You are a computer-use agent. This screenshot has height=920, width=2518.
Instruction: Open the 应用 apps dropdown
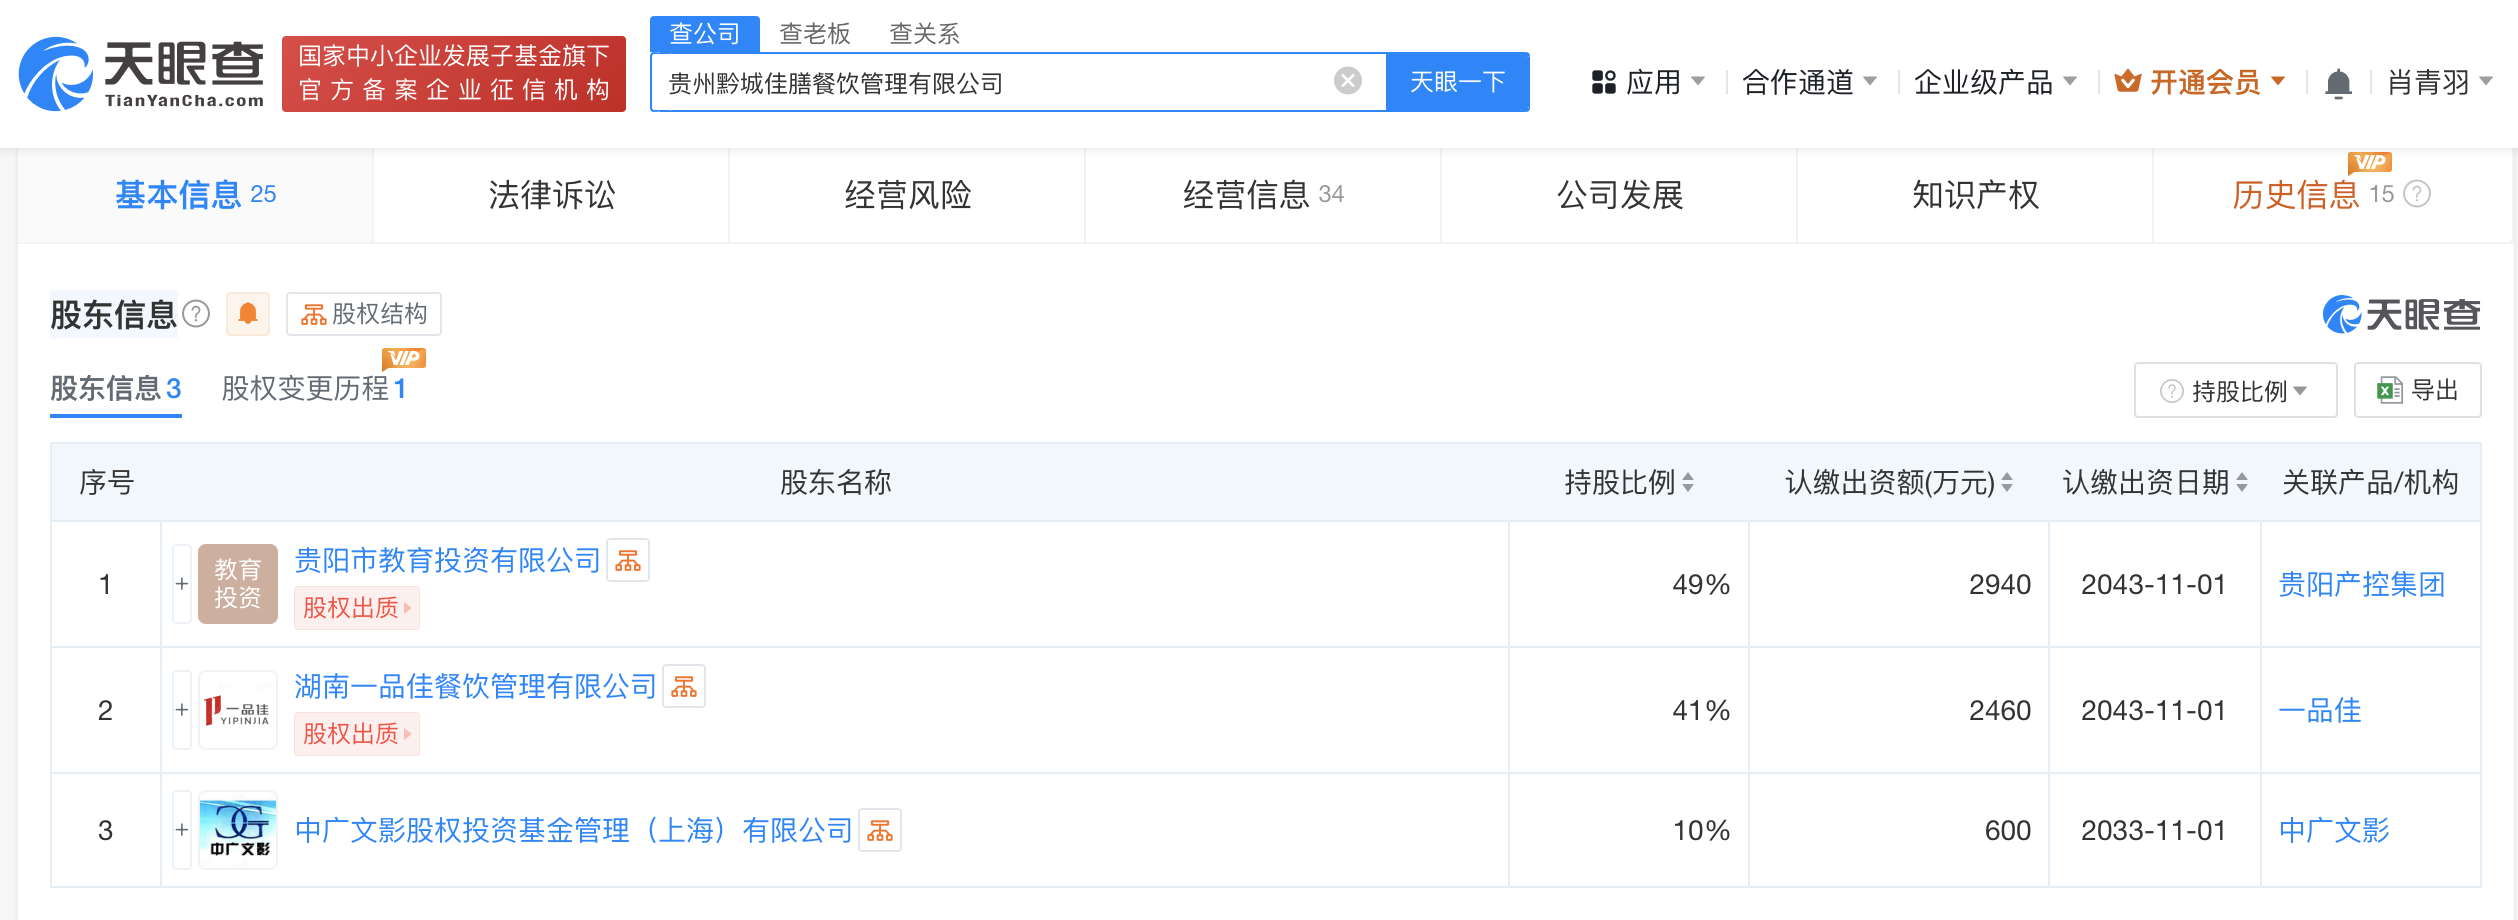(x=1648, y=82)
